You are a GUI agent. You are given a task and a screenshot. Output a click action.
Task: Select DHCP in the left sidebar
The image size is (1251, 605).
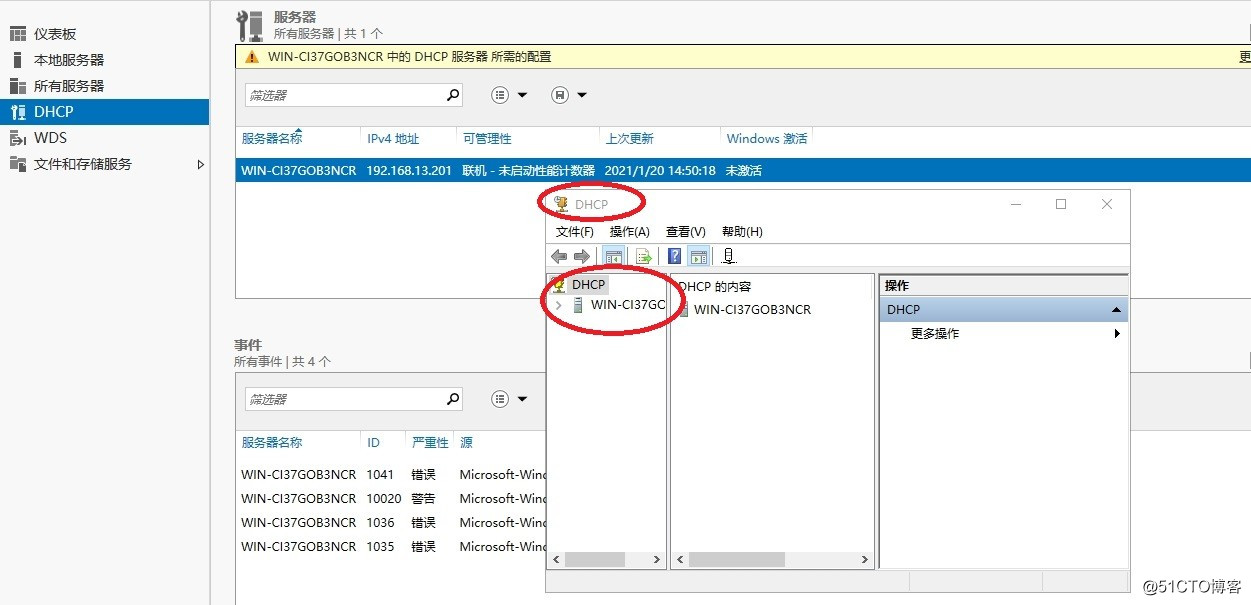click(104, 112)
